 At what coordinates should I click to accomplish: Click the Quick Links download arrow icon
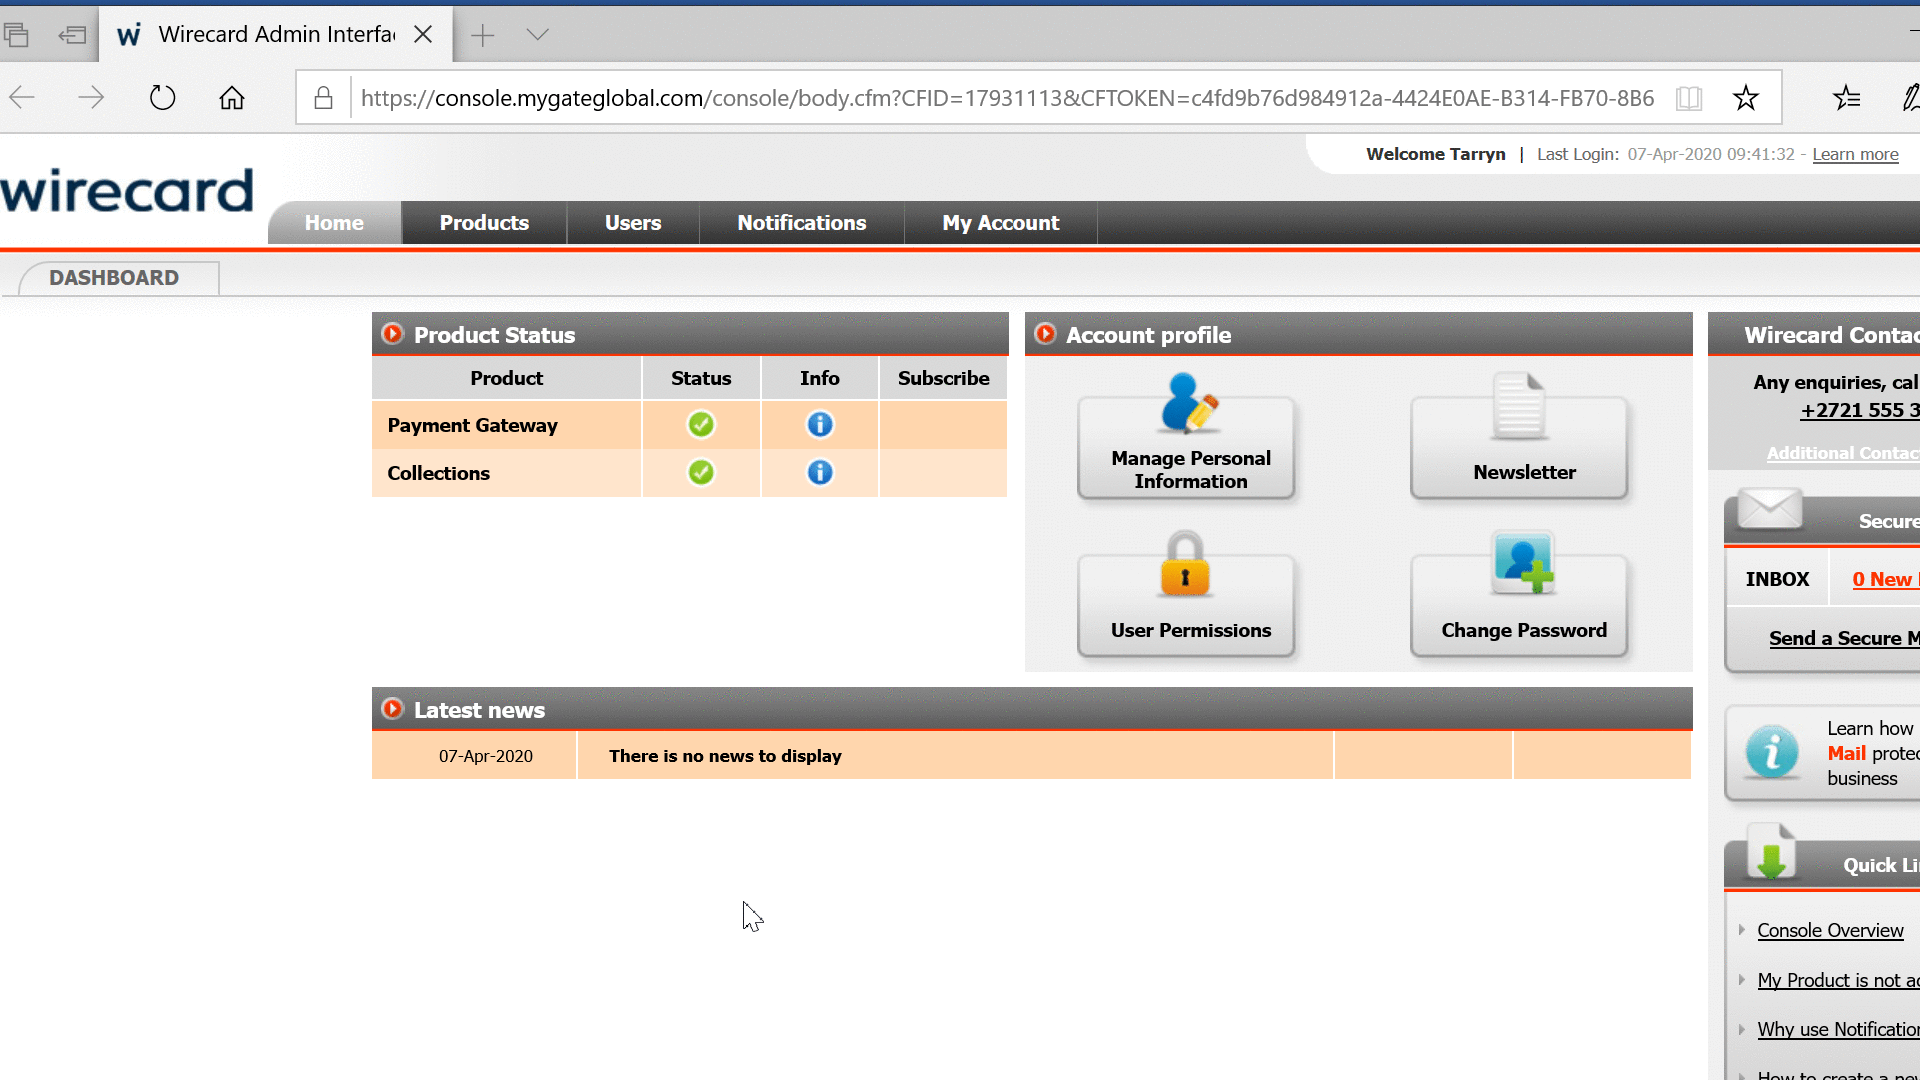tap(1771, 853)
